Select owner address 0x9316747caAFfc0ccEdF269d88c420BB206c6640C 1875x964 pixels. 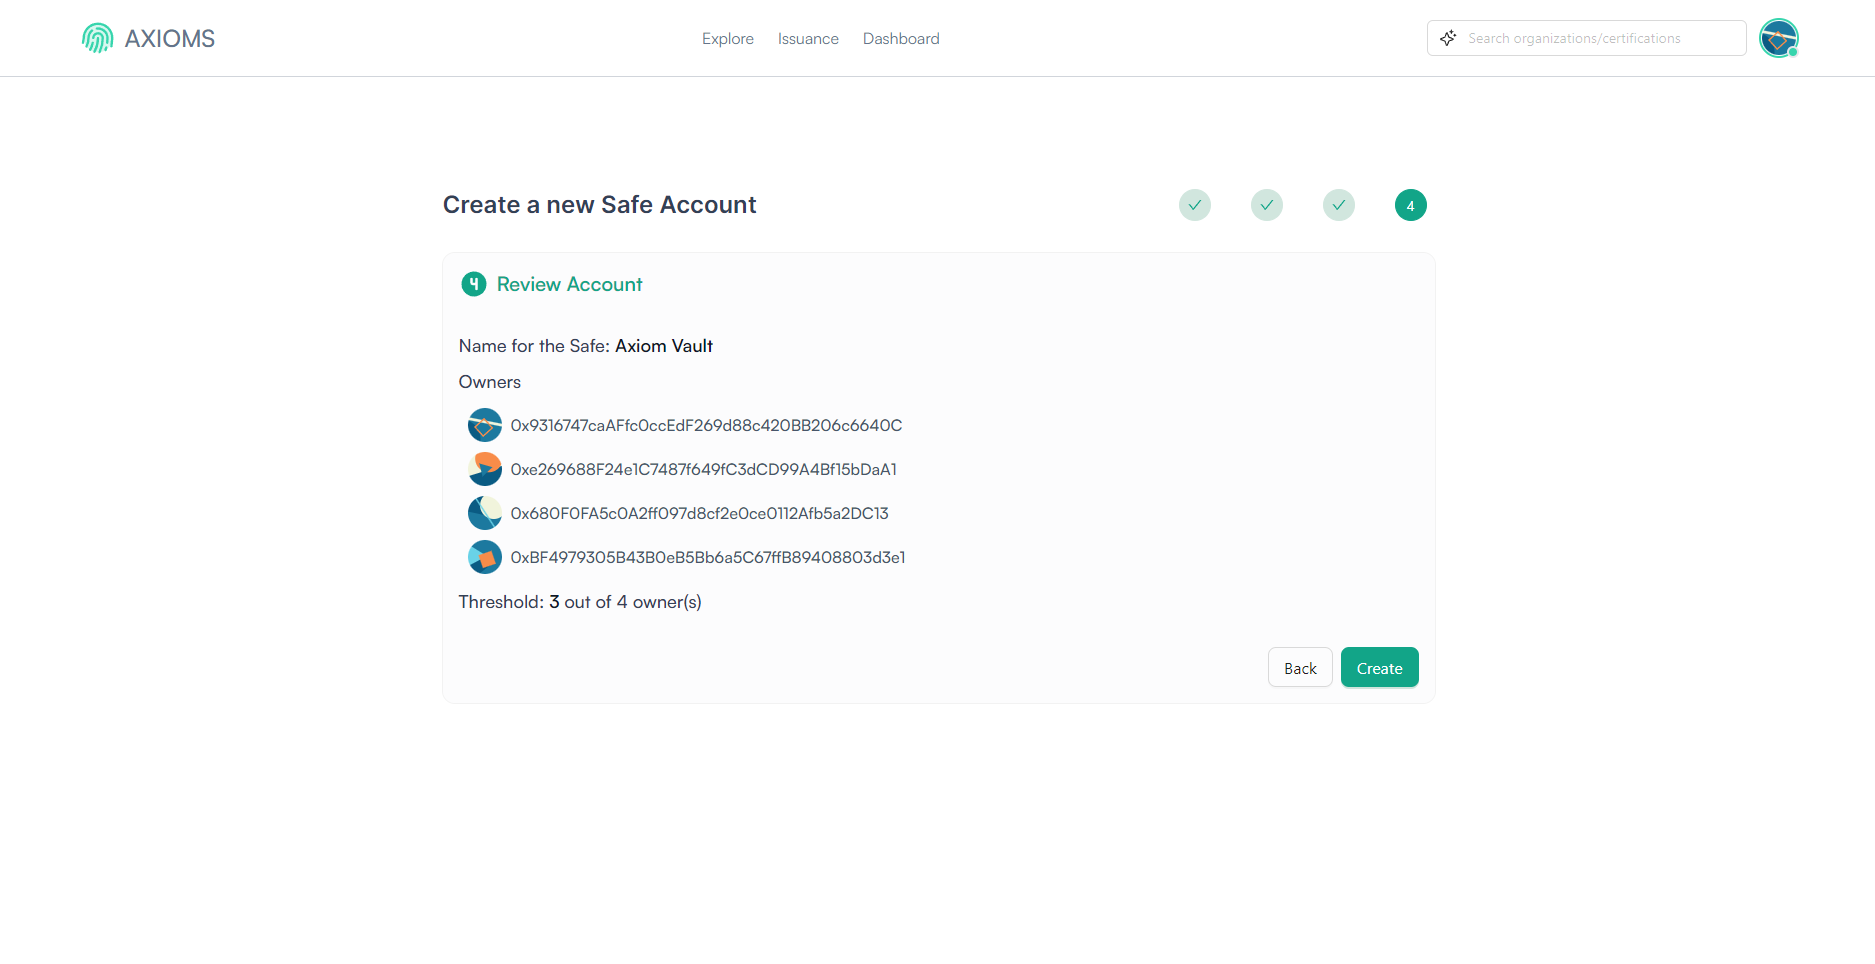pyautogui.click(x=707, y=424)
